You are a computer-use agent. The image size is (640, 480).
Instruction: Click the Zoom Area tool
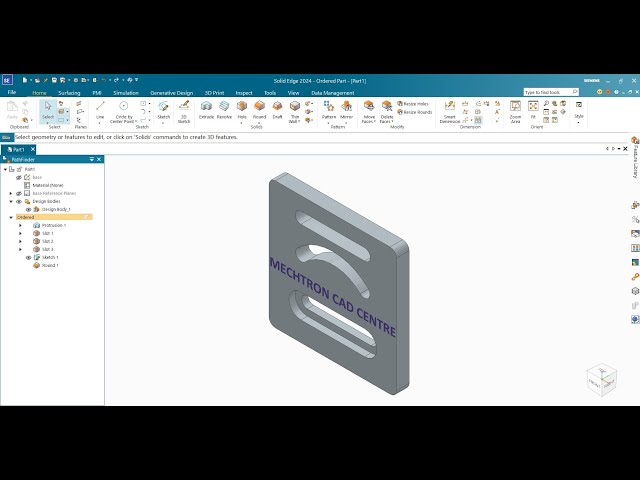click(x=515, y=112)
